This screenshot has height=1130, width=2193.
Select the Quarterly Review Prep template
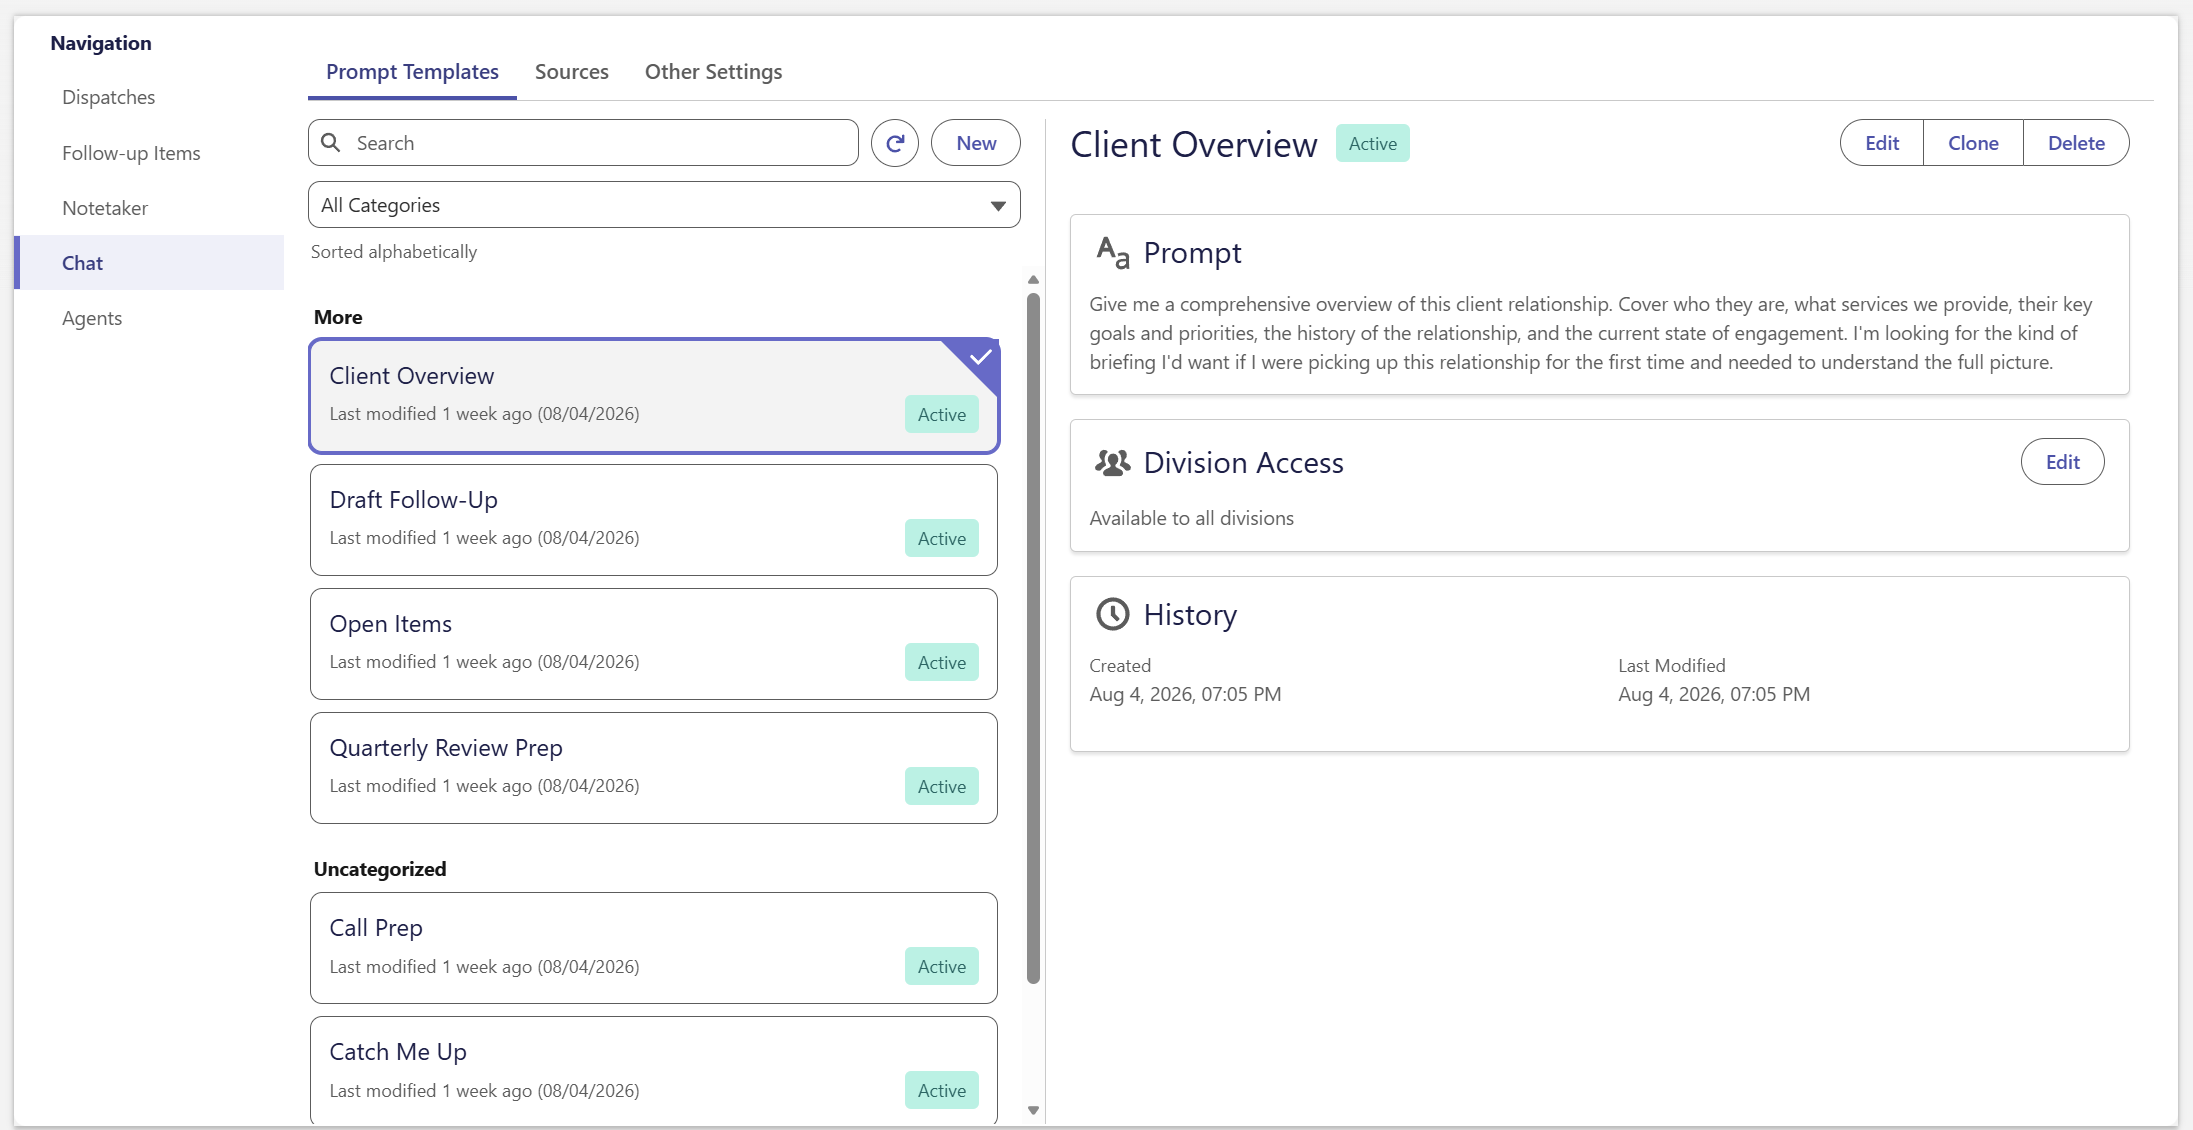pyautogui.click(x=654, y=768)
